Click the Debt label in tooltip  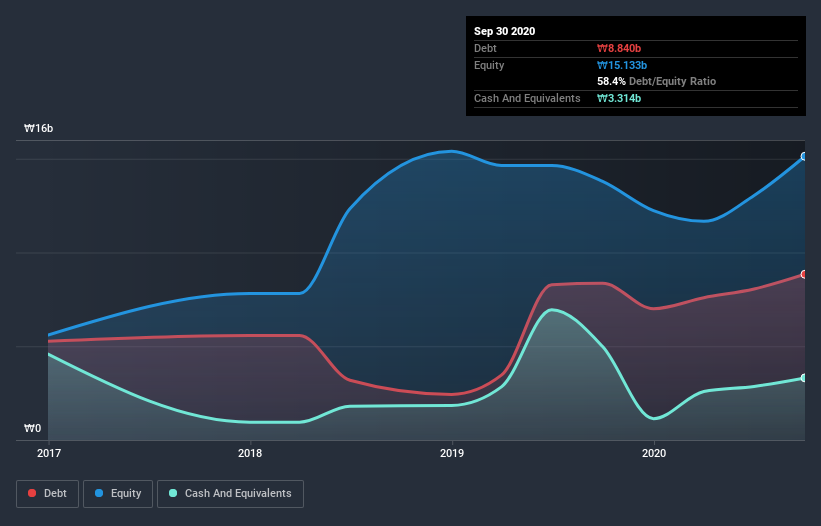(x=485, y=48)
